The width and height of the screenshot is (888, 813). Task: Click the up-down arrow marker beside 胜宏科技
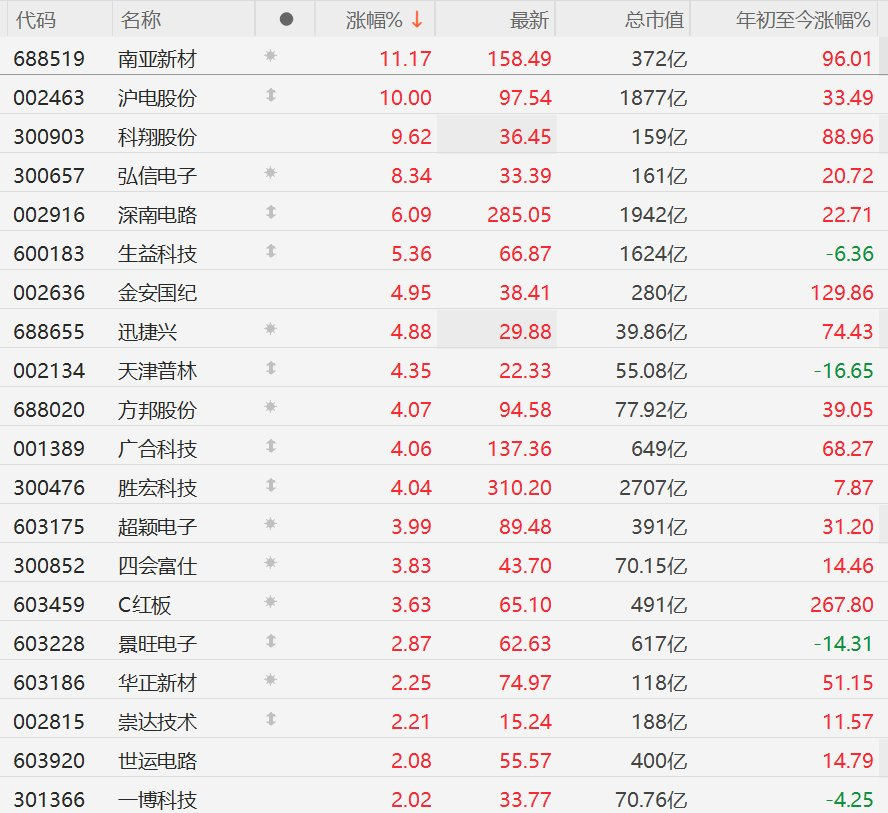[x=270, y=487]
